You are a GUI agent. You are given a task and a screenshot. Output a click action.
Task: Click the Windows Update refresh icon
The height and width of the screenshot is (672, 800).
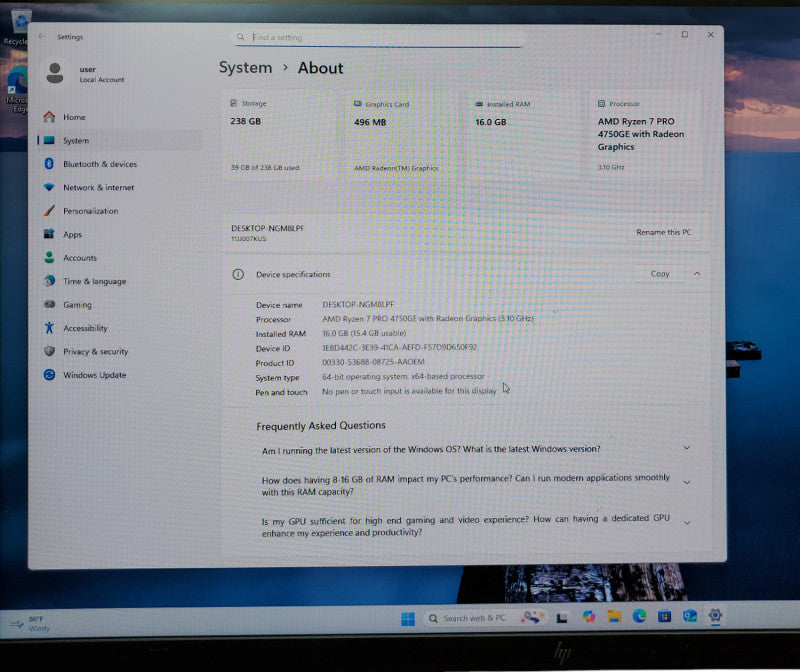pyautogui.click(x=49, y=375)
